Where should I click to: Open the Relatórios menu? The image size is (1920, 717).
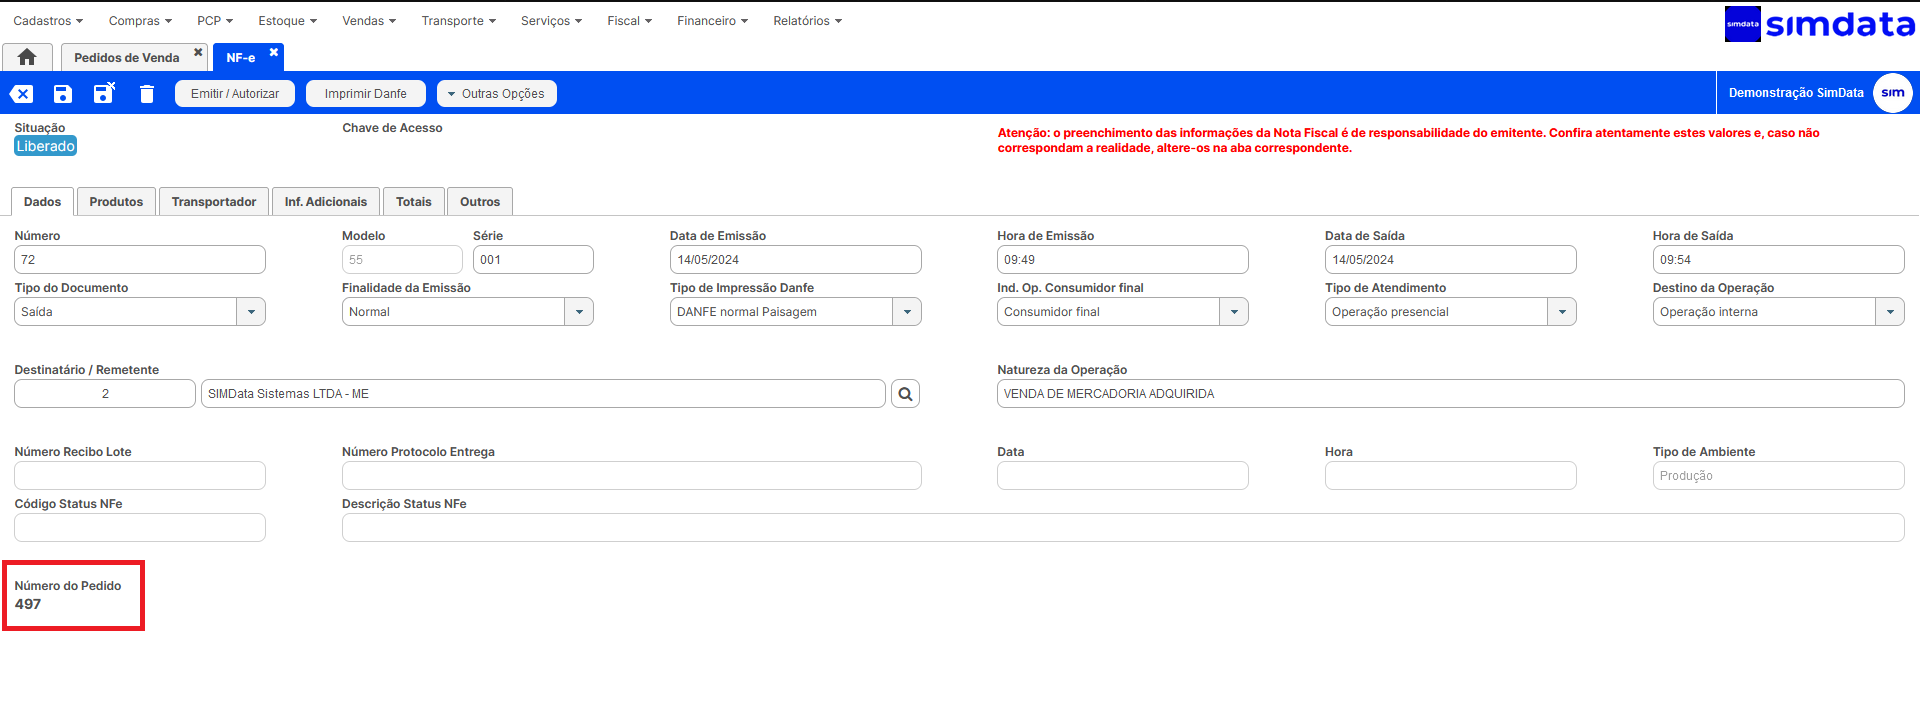pos(807,21)
